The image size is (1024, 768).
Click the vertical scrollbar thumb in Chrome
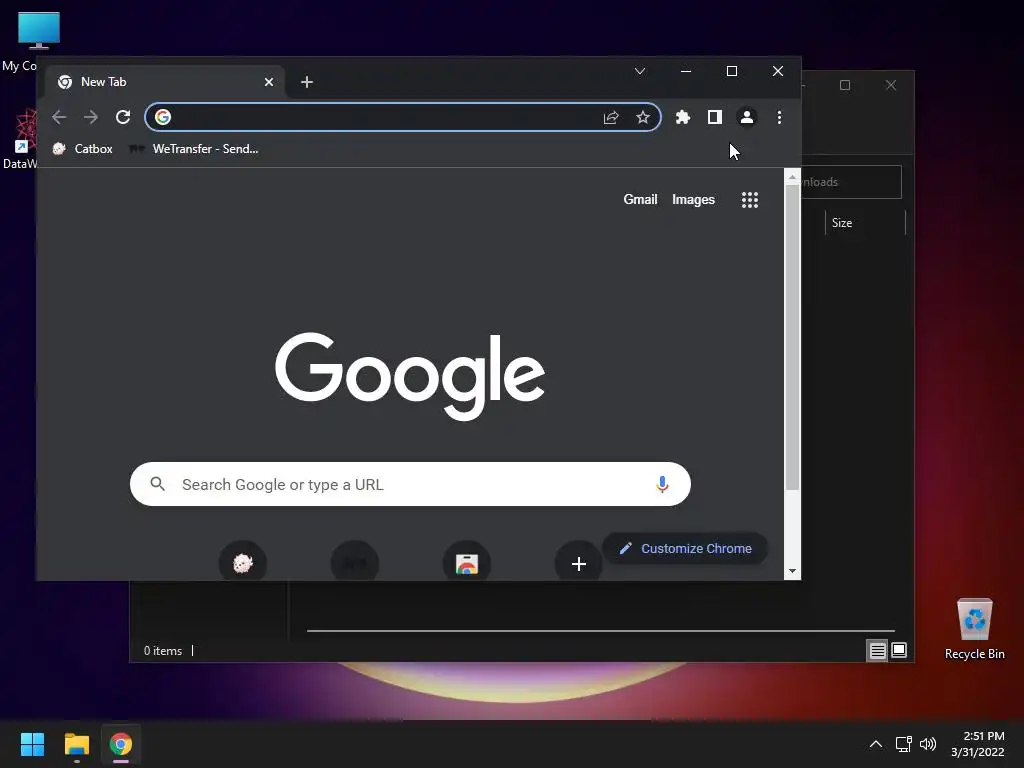[x=792, y=337]
